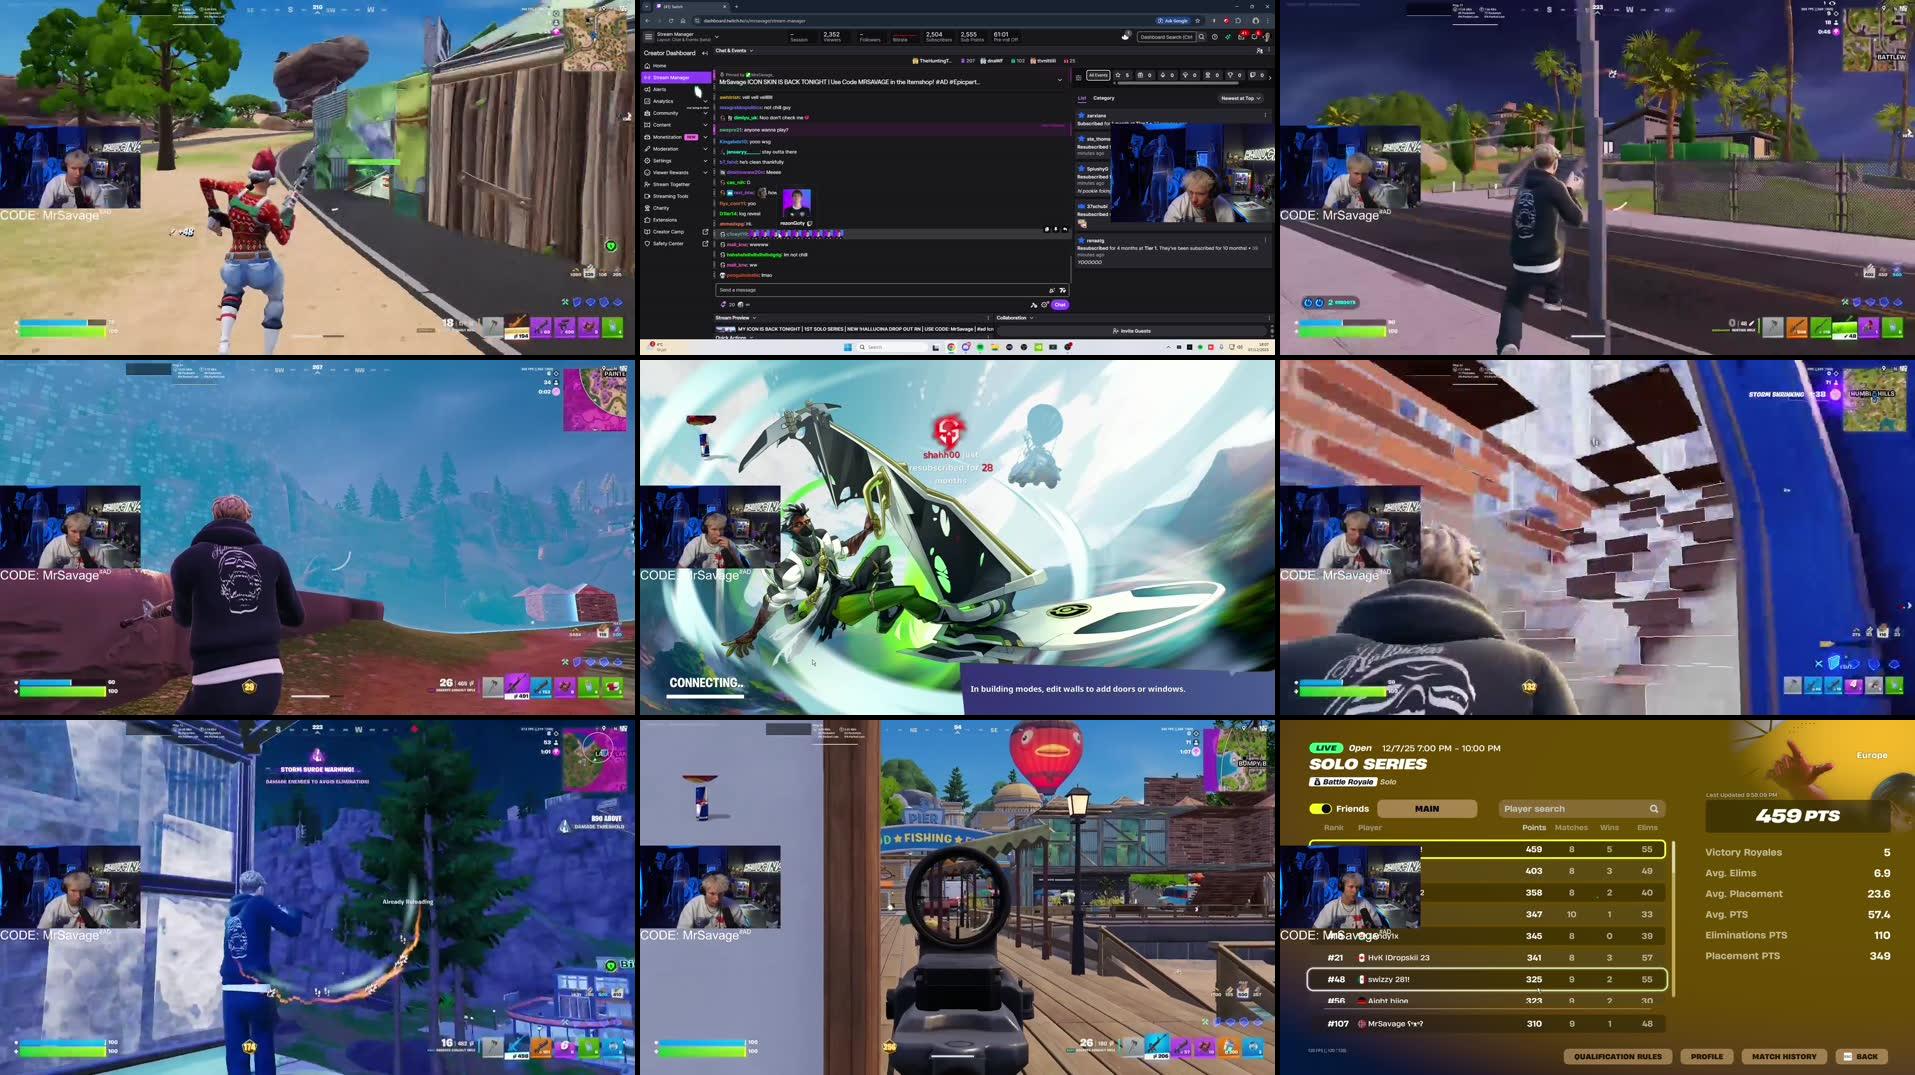Viewport: 1915px width, 1075px height.
Task: Click the Invite Guests button
Action: (1134, 330)
